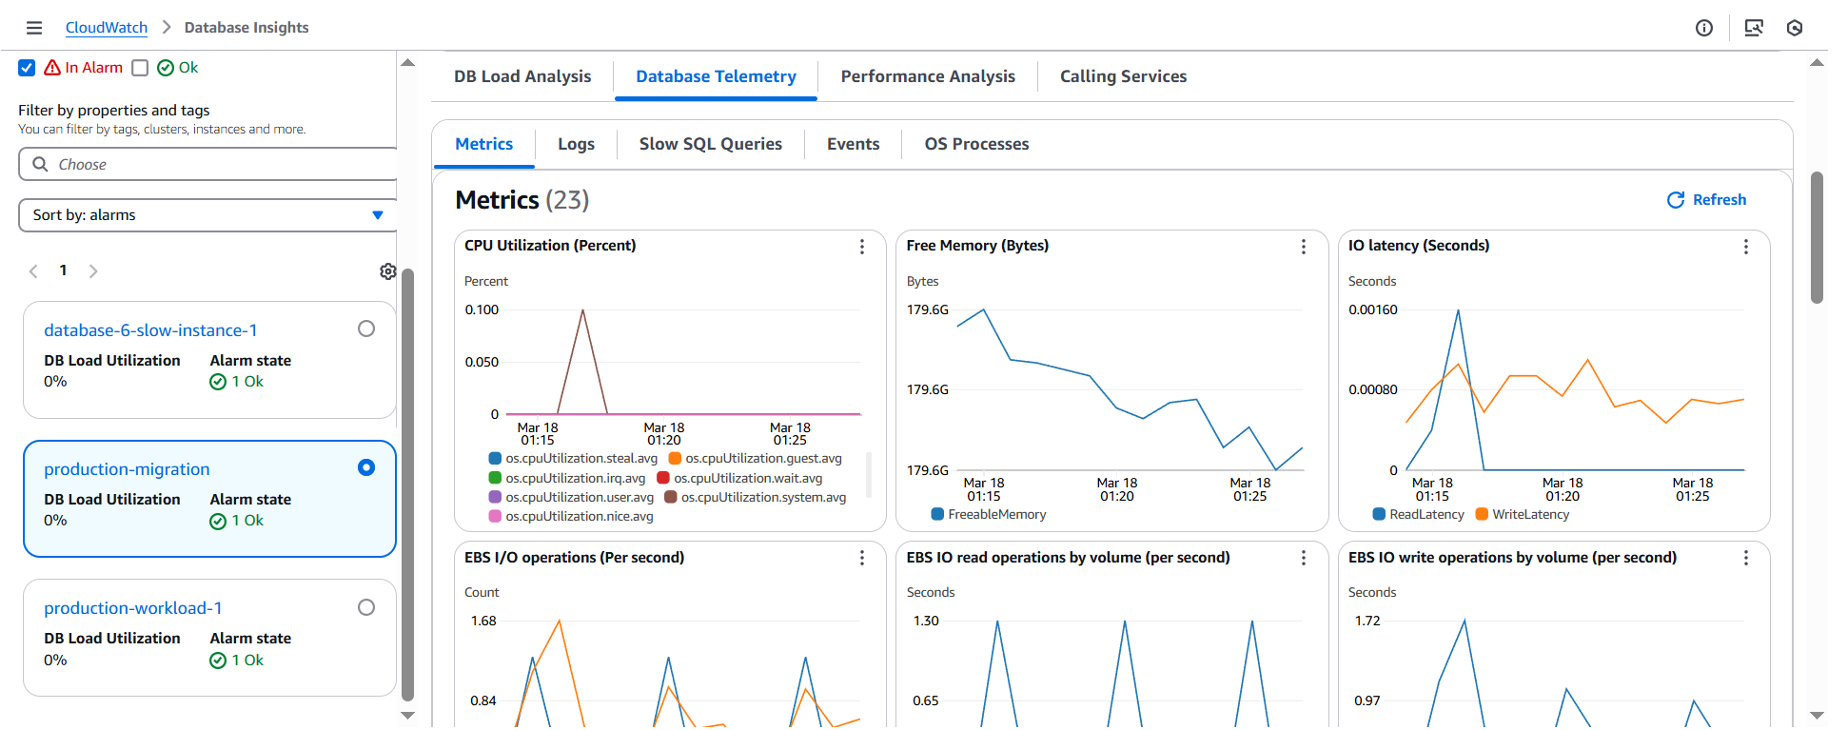Select database-6-slow-instance-1 radio button
1837x730 pixels.
366,329
